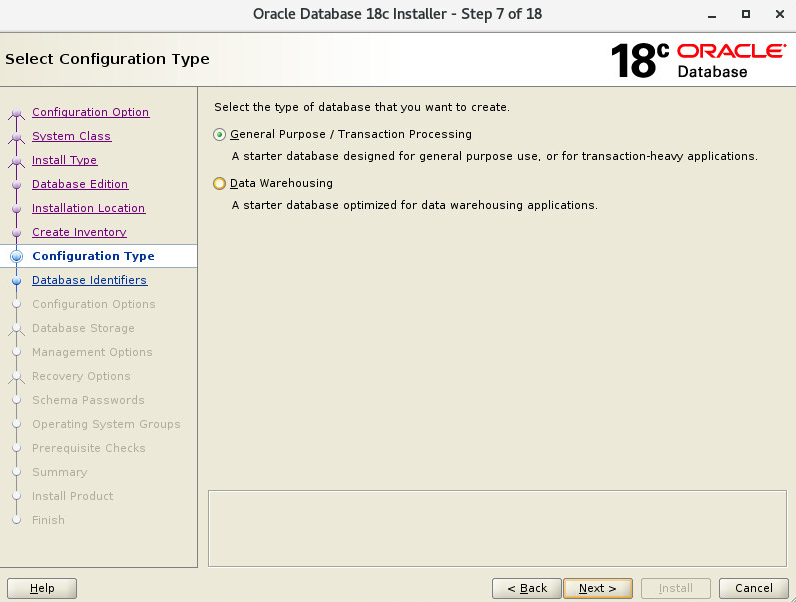Open Help for this step
Viewport: 796px width, 602px height.
click(42, 588)
